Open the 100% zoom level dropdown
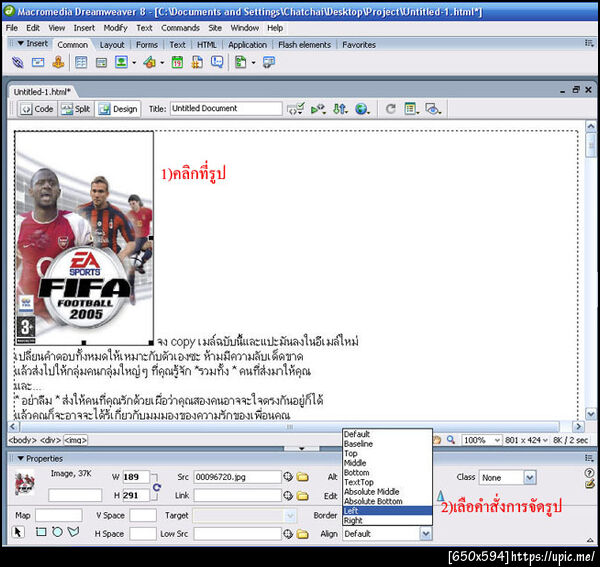600x567 pixels. [x=481, y=440]
